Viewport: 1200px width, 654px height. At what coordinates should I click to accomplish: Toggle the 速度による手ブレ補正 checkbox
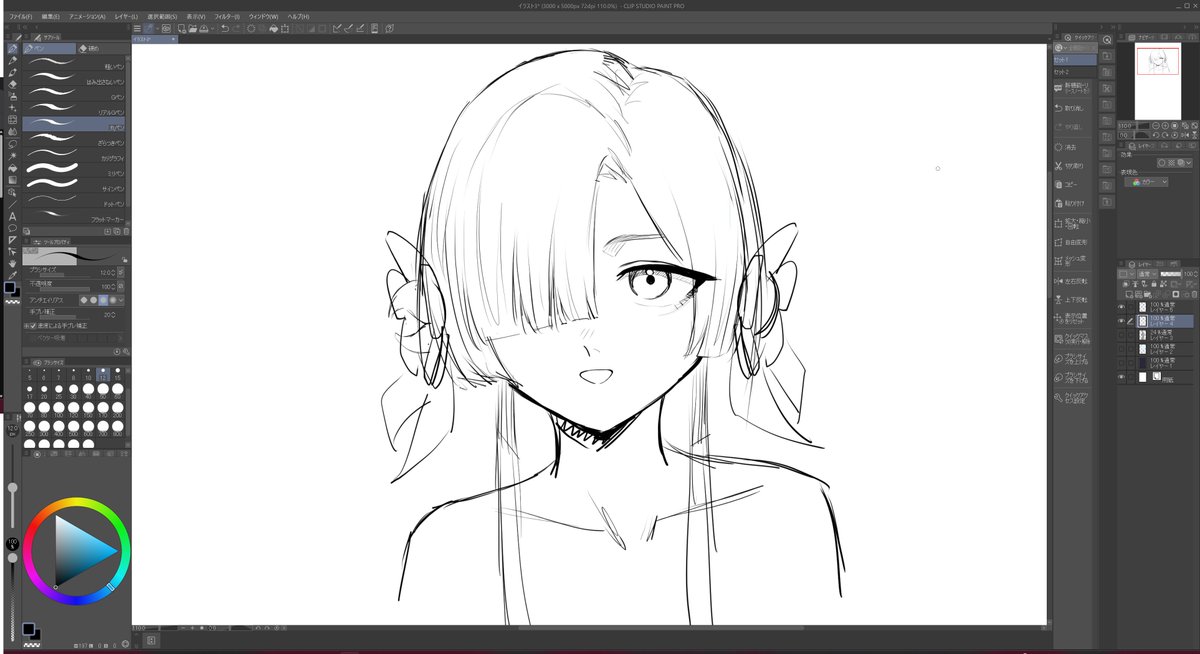(x=34, y=325)
